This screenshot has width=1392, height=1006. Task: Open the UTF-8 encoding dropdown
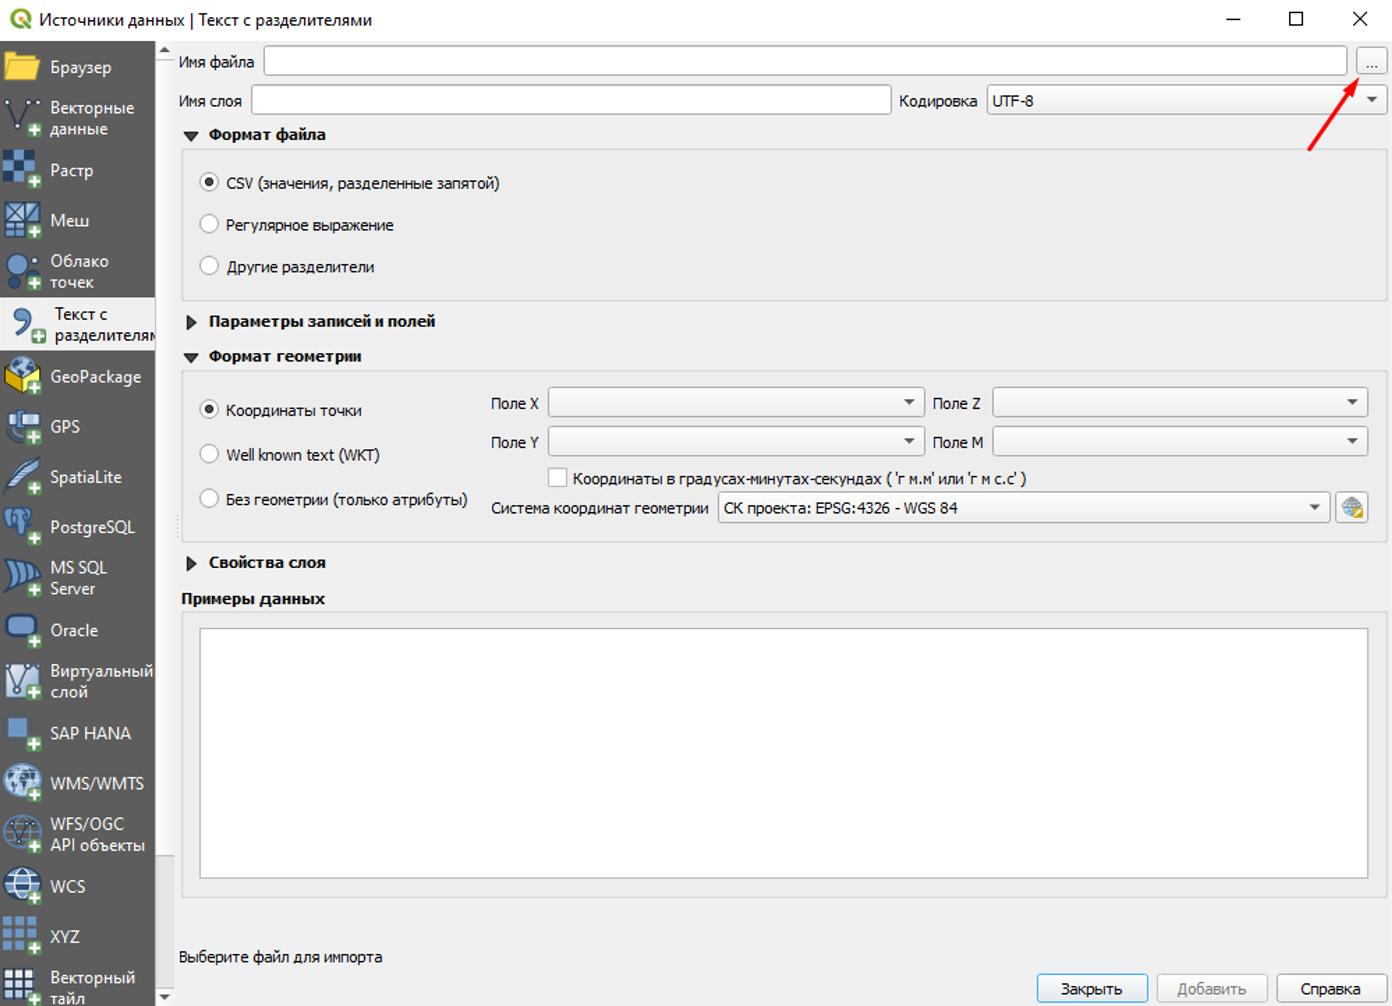click(1186, 101)
